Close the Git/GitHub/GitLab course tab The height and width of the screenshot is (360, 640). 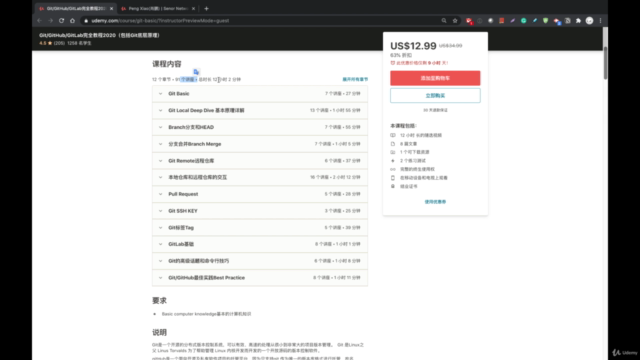(x=111, y=8)
